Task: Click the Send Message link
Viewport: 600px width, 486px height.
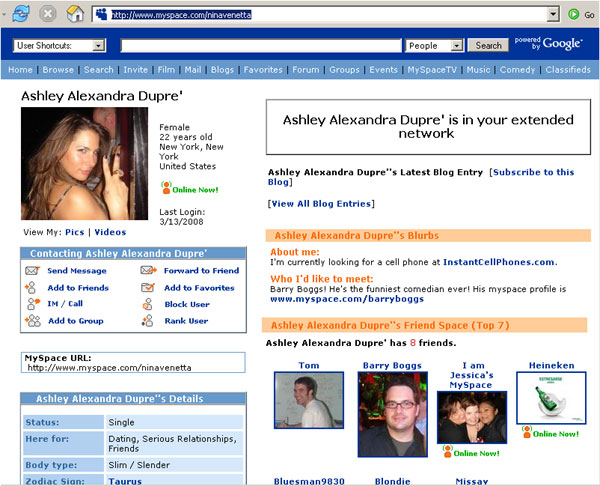Action: click(x=77, y=271)
